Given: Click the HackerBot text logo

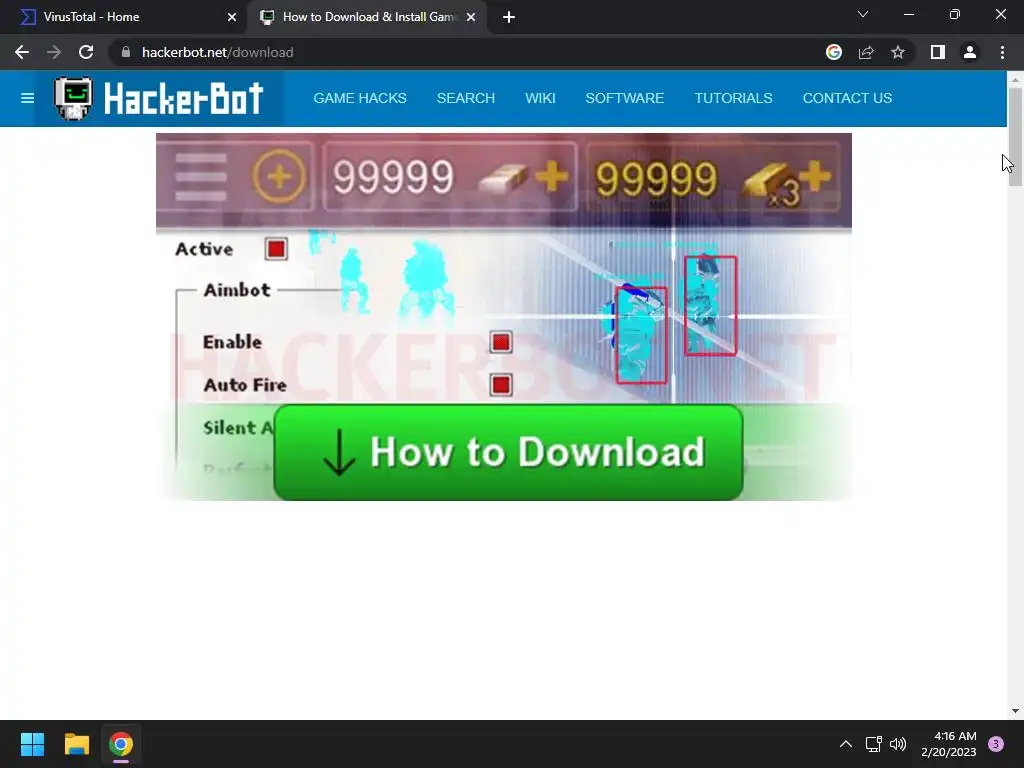Looking at the screenshot, I should click(184, 99).
